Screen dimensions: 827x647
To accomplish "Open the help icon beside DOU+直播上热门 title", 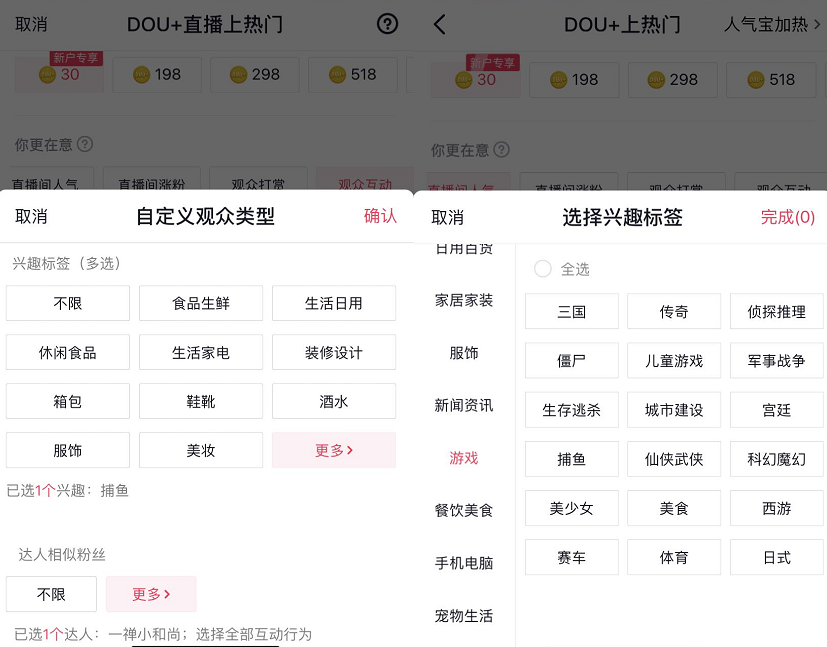I will (x=387, y=24).
